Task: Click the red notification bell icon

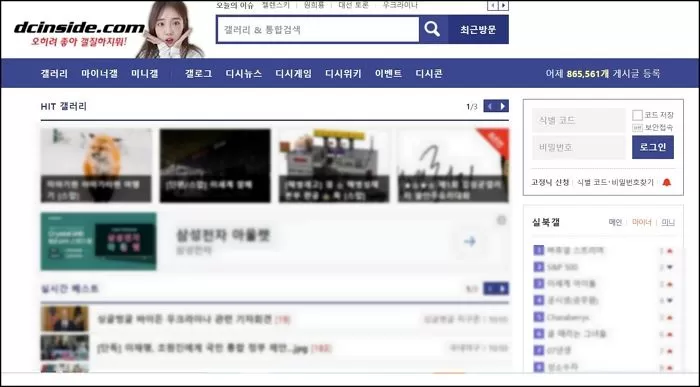Action: tap(667, 182)
